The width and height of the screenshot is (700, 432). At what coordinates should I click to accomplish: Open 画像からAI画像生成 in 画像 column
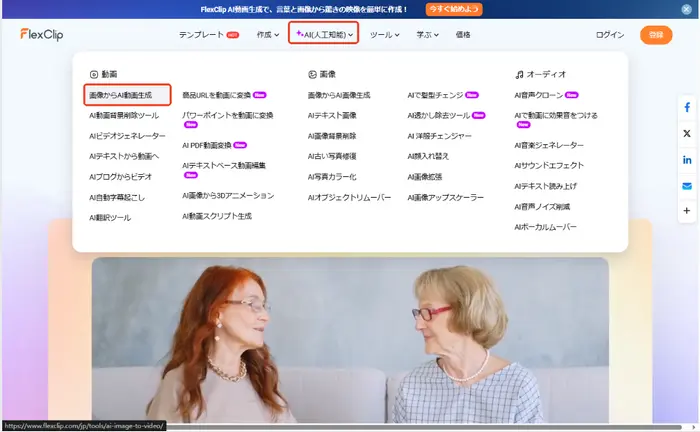click(339, 95)
